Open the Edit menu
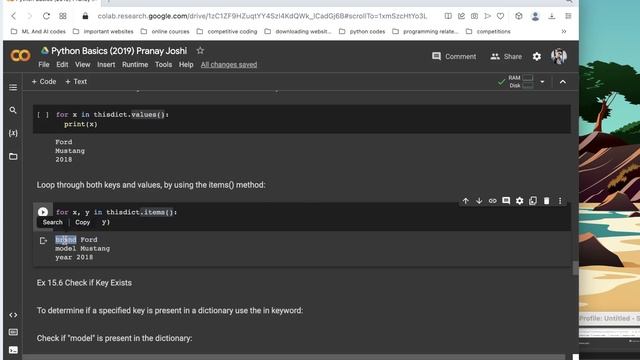This screenshot has height=360, width=640. pos(62,64)
